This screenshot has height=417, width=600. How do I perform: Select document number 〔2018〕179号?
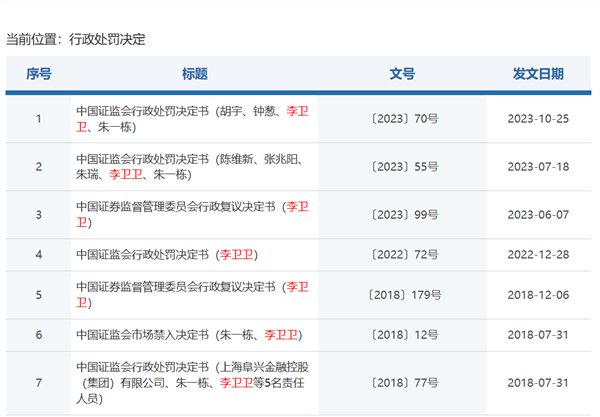click(404, 295)
